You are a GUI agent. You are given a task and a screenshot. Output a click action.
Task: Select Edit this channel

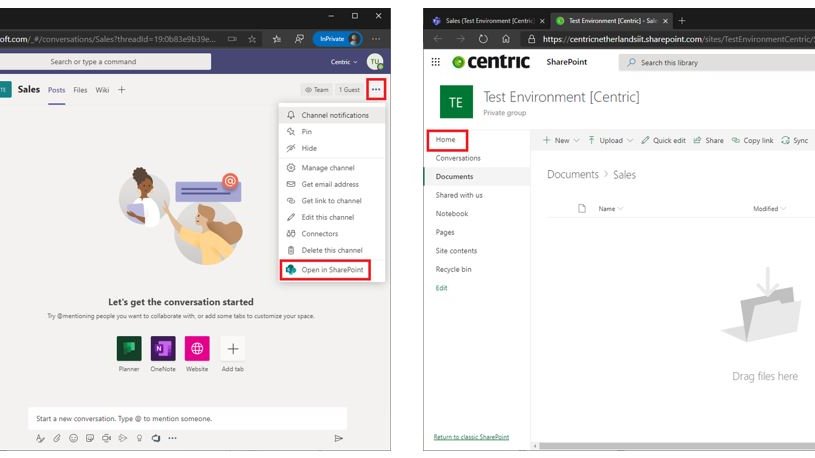[x=332, y=217]
